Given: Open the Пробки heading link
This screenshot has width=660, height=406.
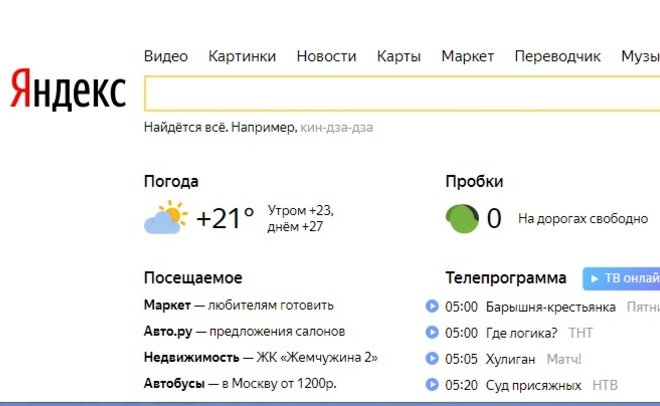Looking at the screenshot, I should (474, 181).
